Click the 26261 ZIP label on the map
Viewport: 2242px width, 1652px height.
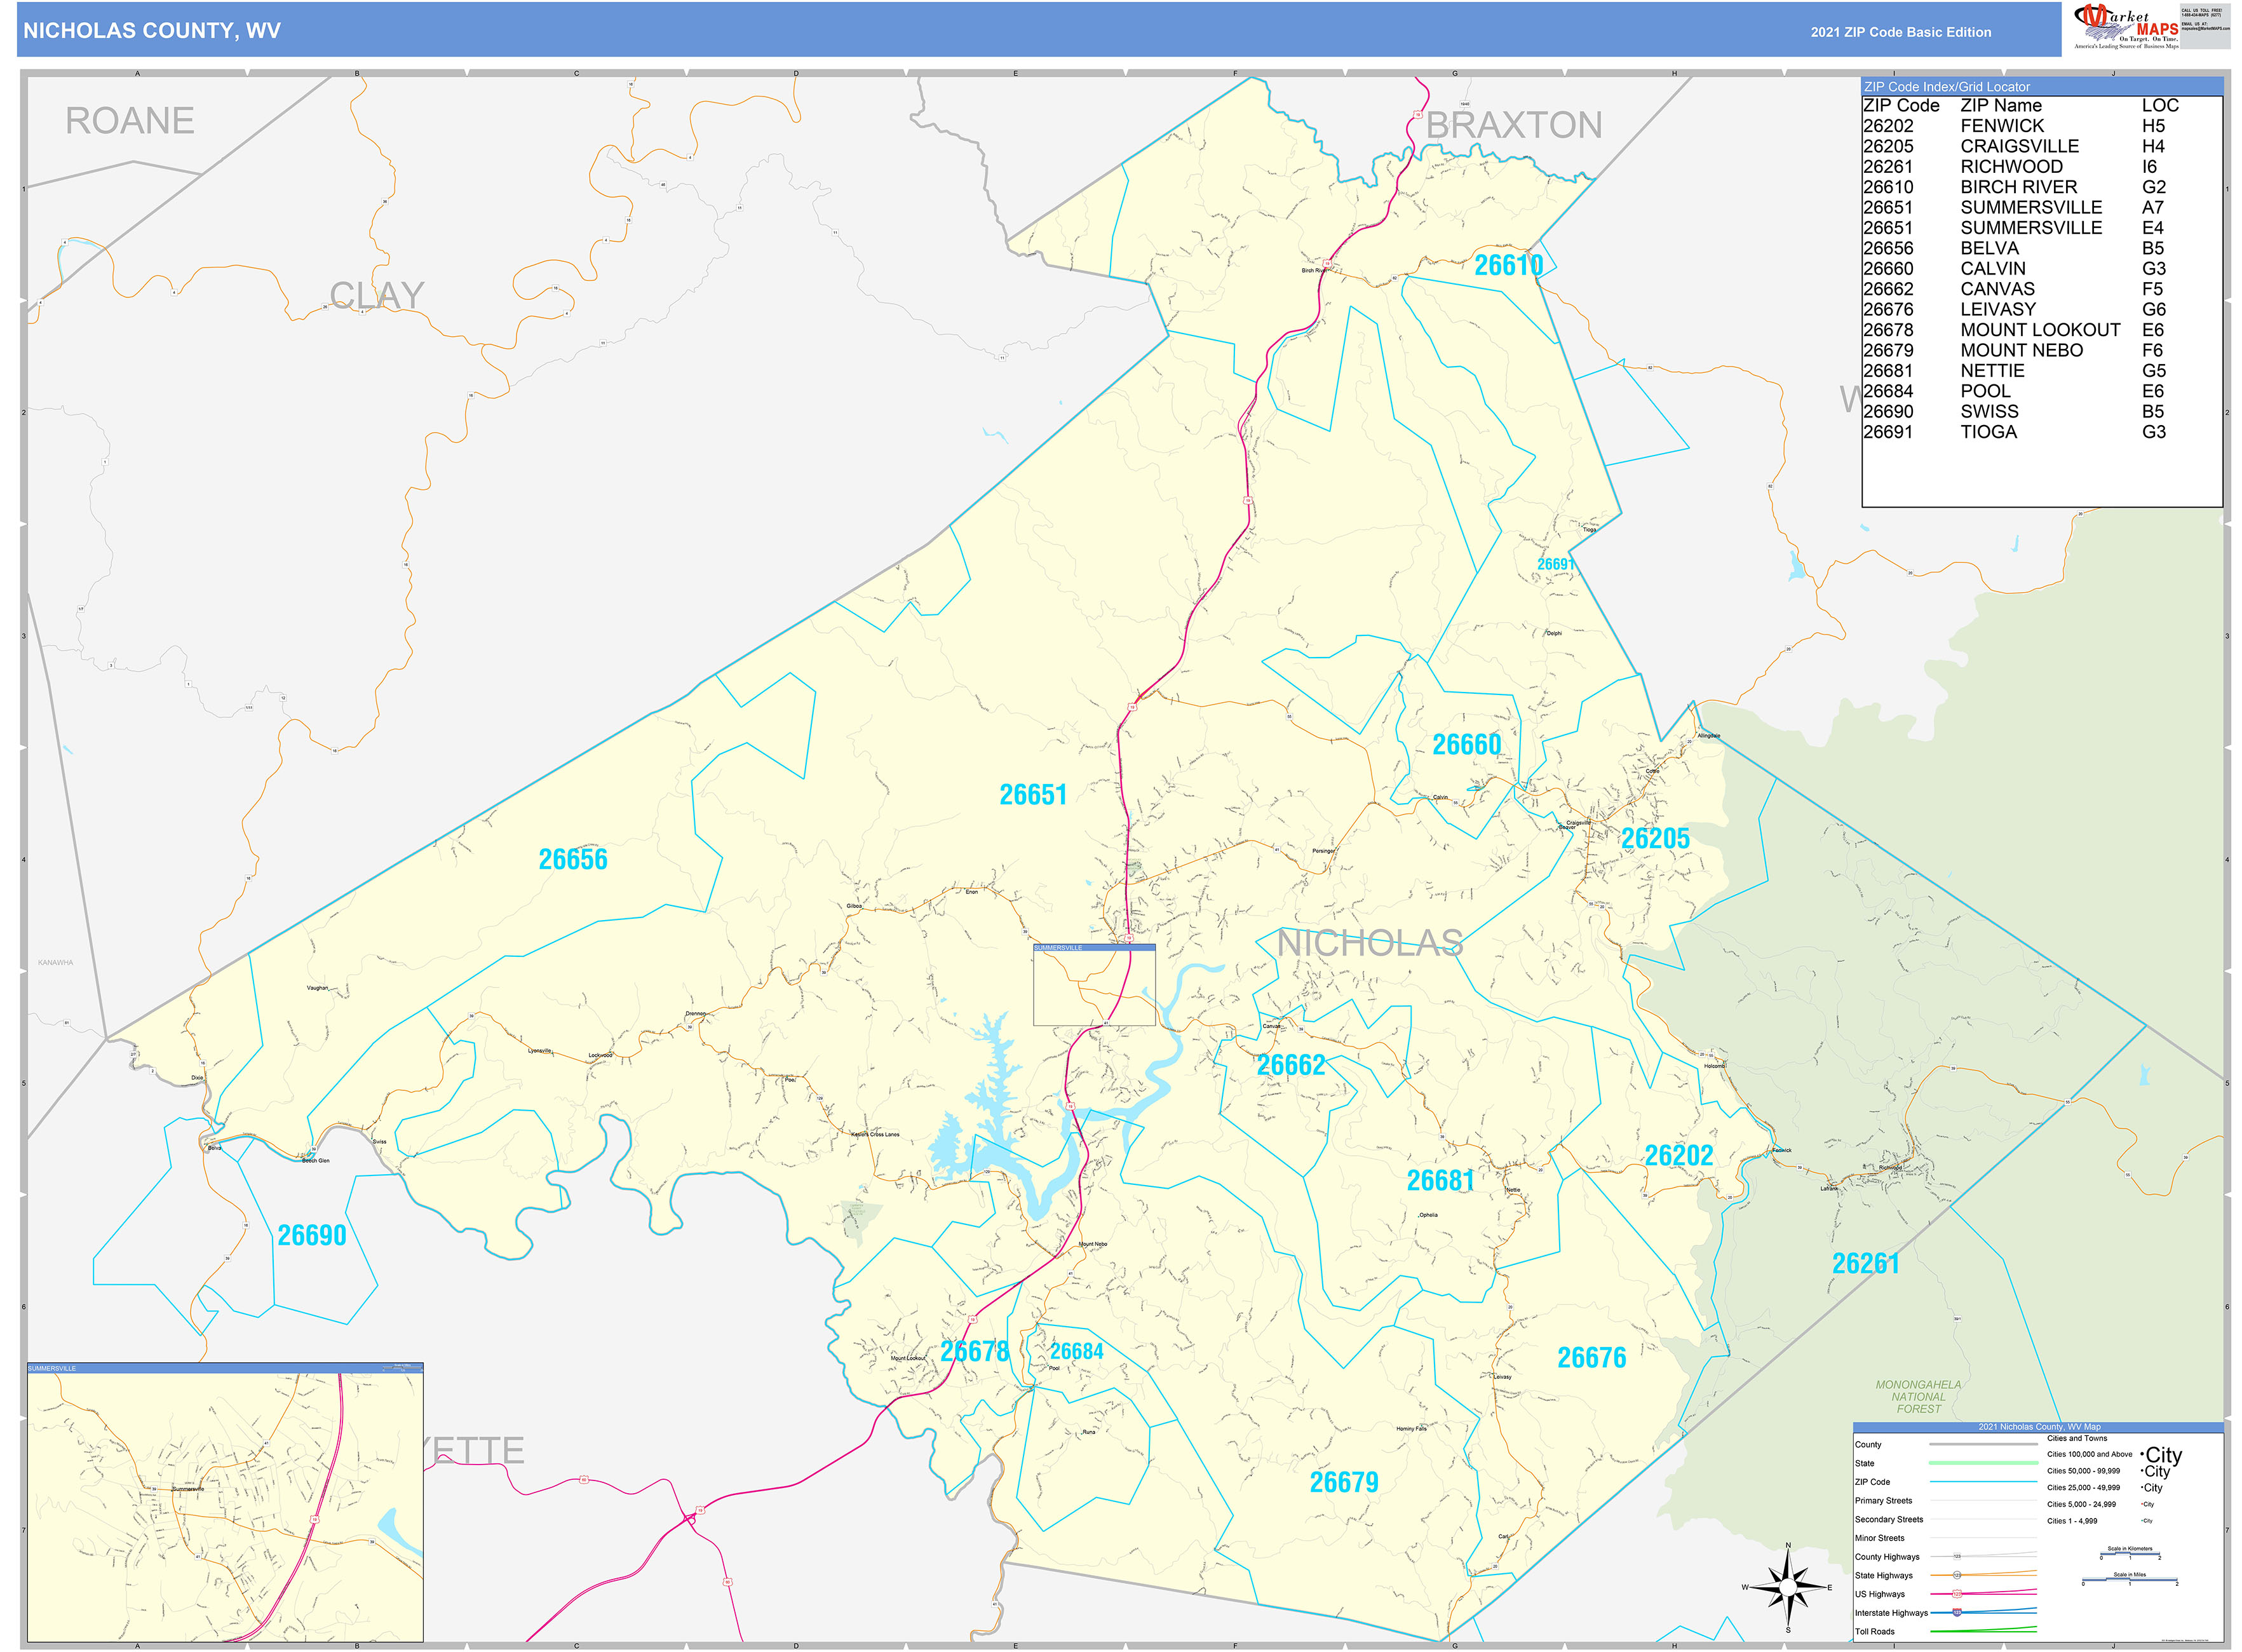(1866, 1263)
